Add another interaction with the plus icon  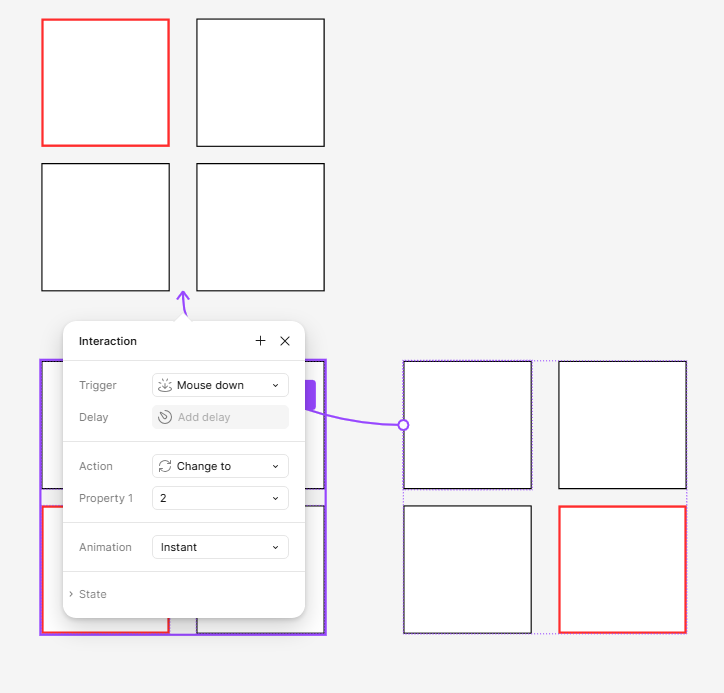260,341
